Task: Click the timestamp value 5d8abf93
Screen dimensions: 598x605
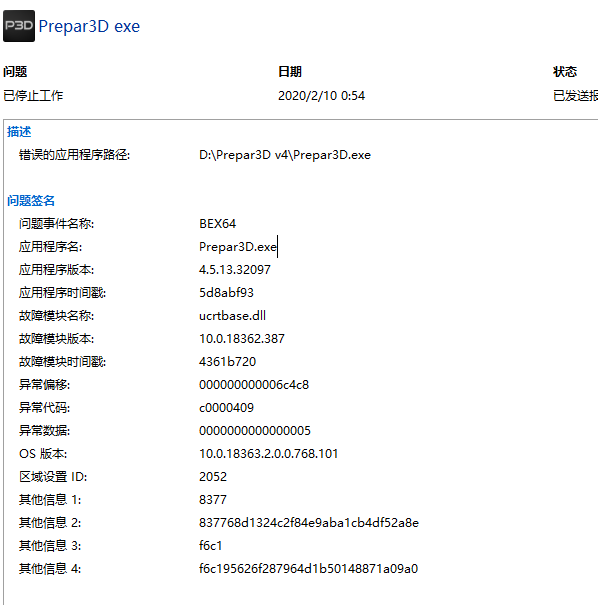Action: point(226,293)
